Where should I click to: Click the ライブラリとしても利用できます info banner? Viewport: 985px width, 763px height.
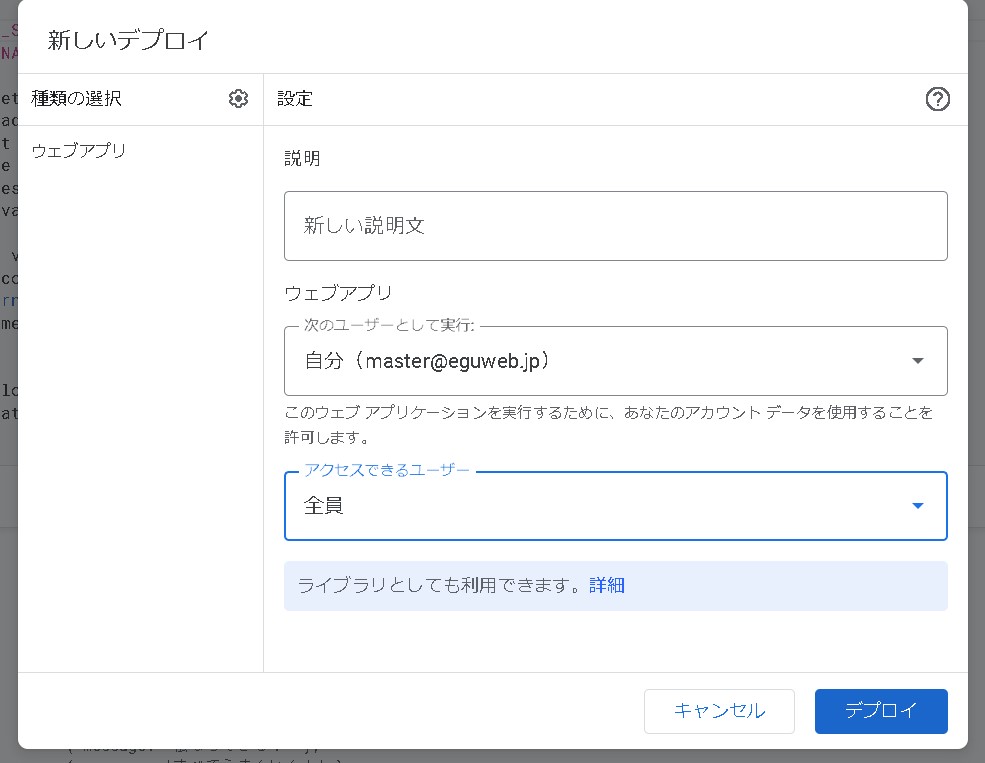440,586
